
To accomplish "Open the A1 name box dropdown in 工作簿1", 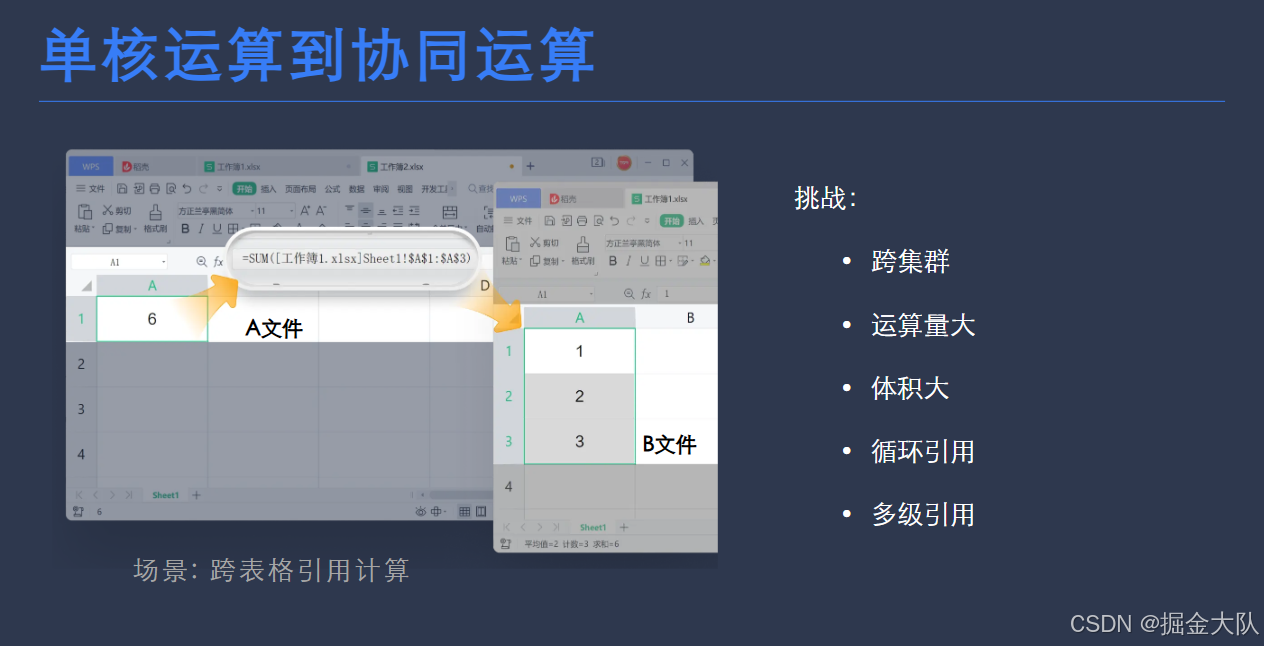I will [591, 294].
